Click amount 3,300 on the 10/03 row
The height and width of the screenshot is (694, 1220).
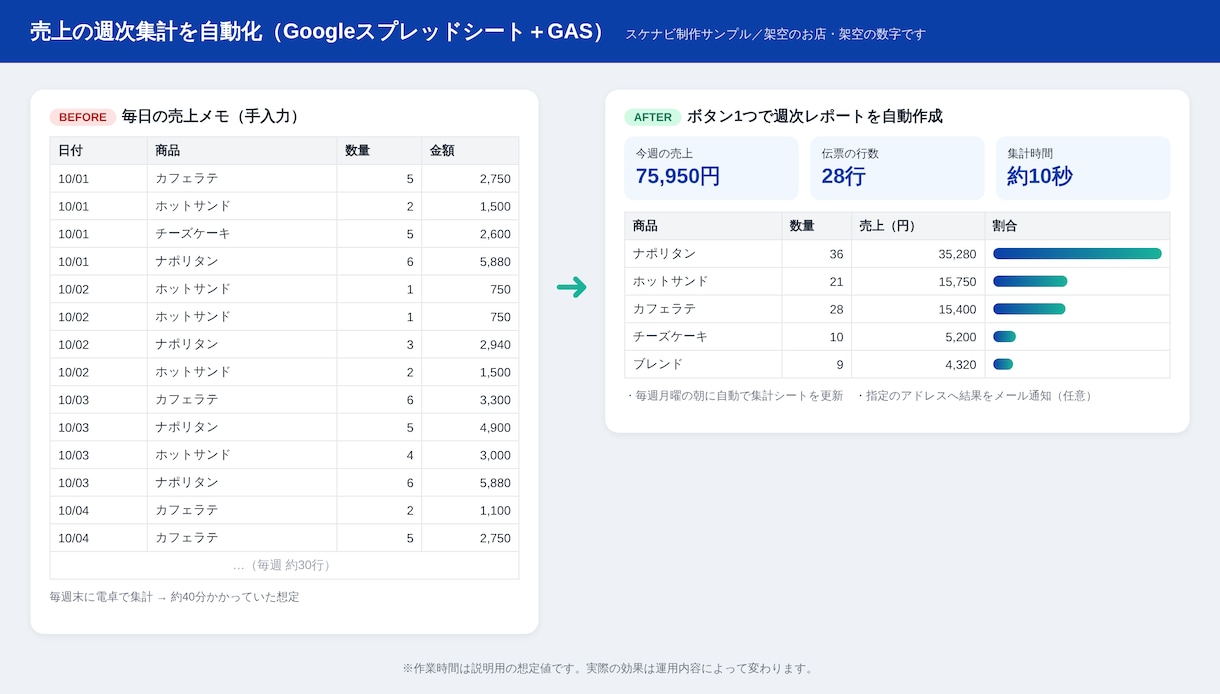495,400
